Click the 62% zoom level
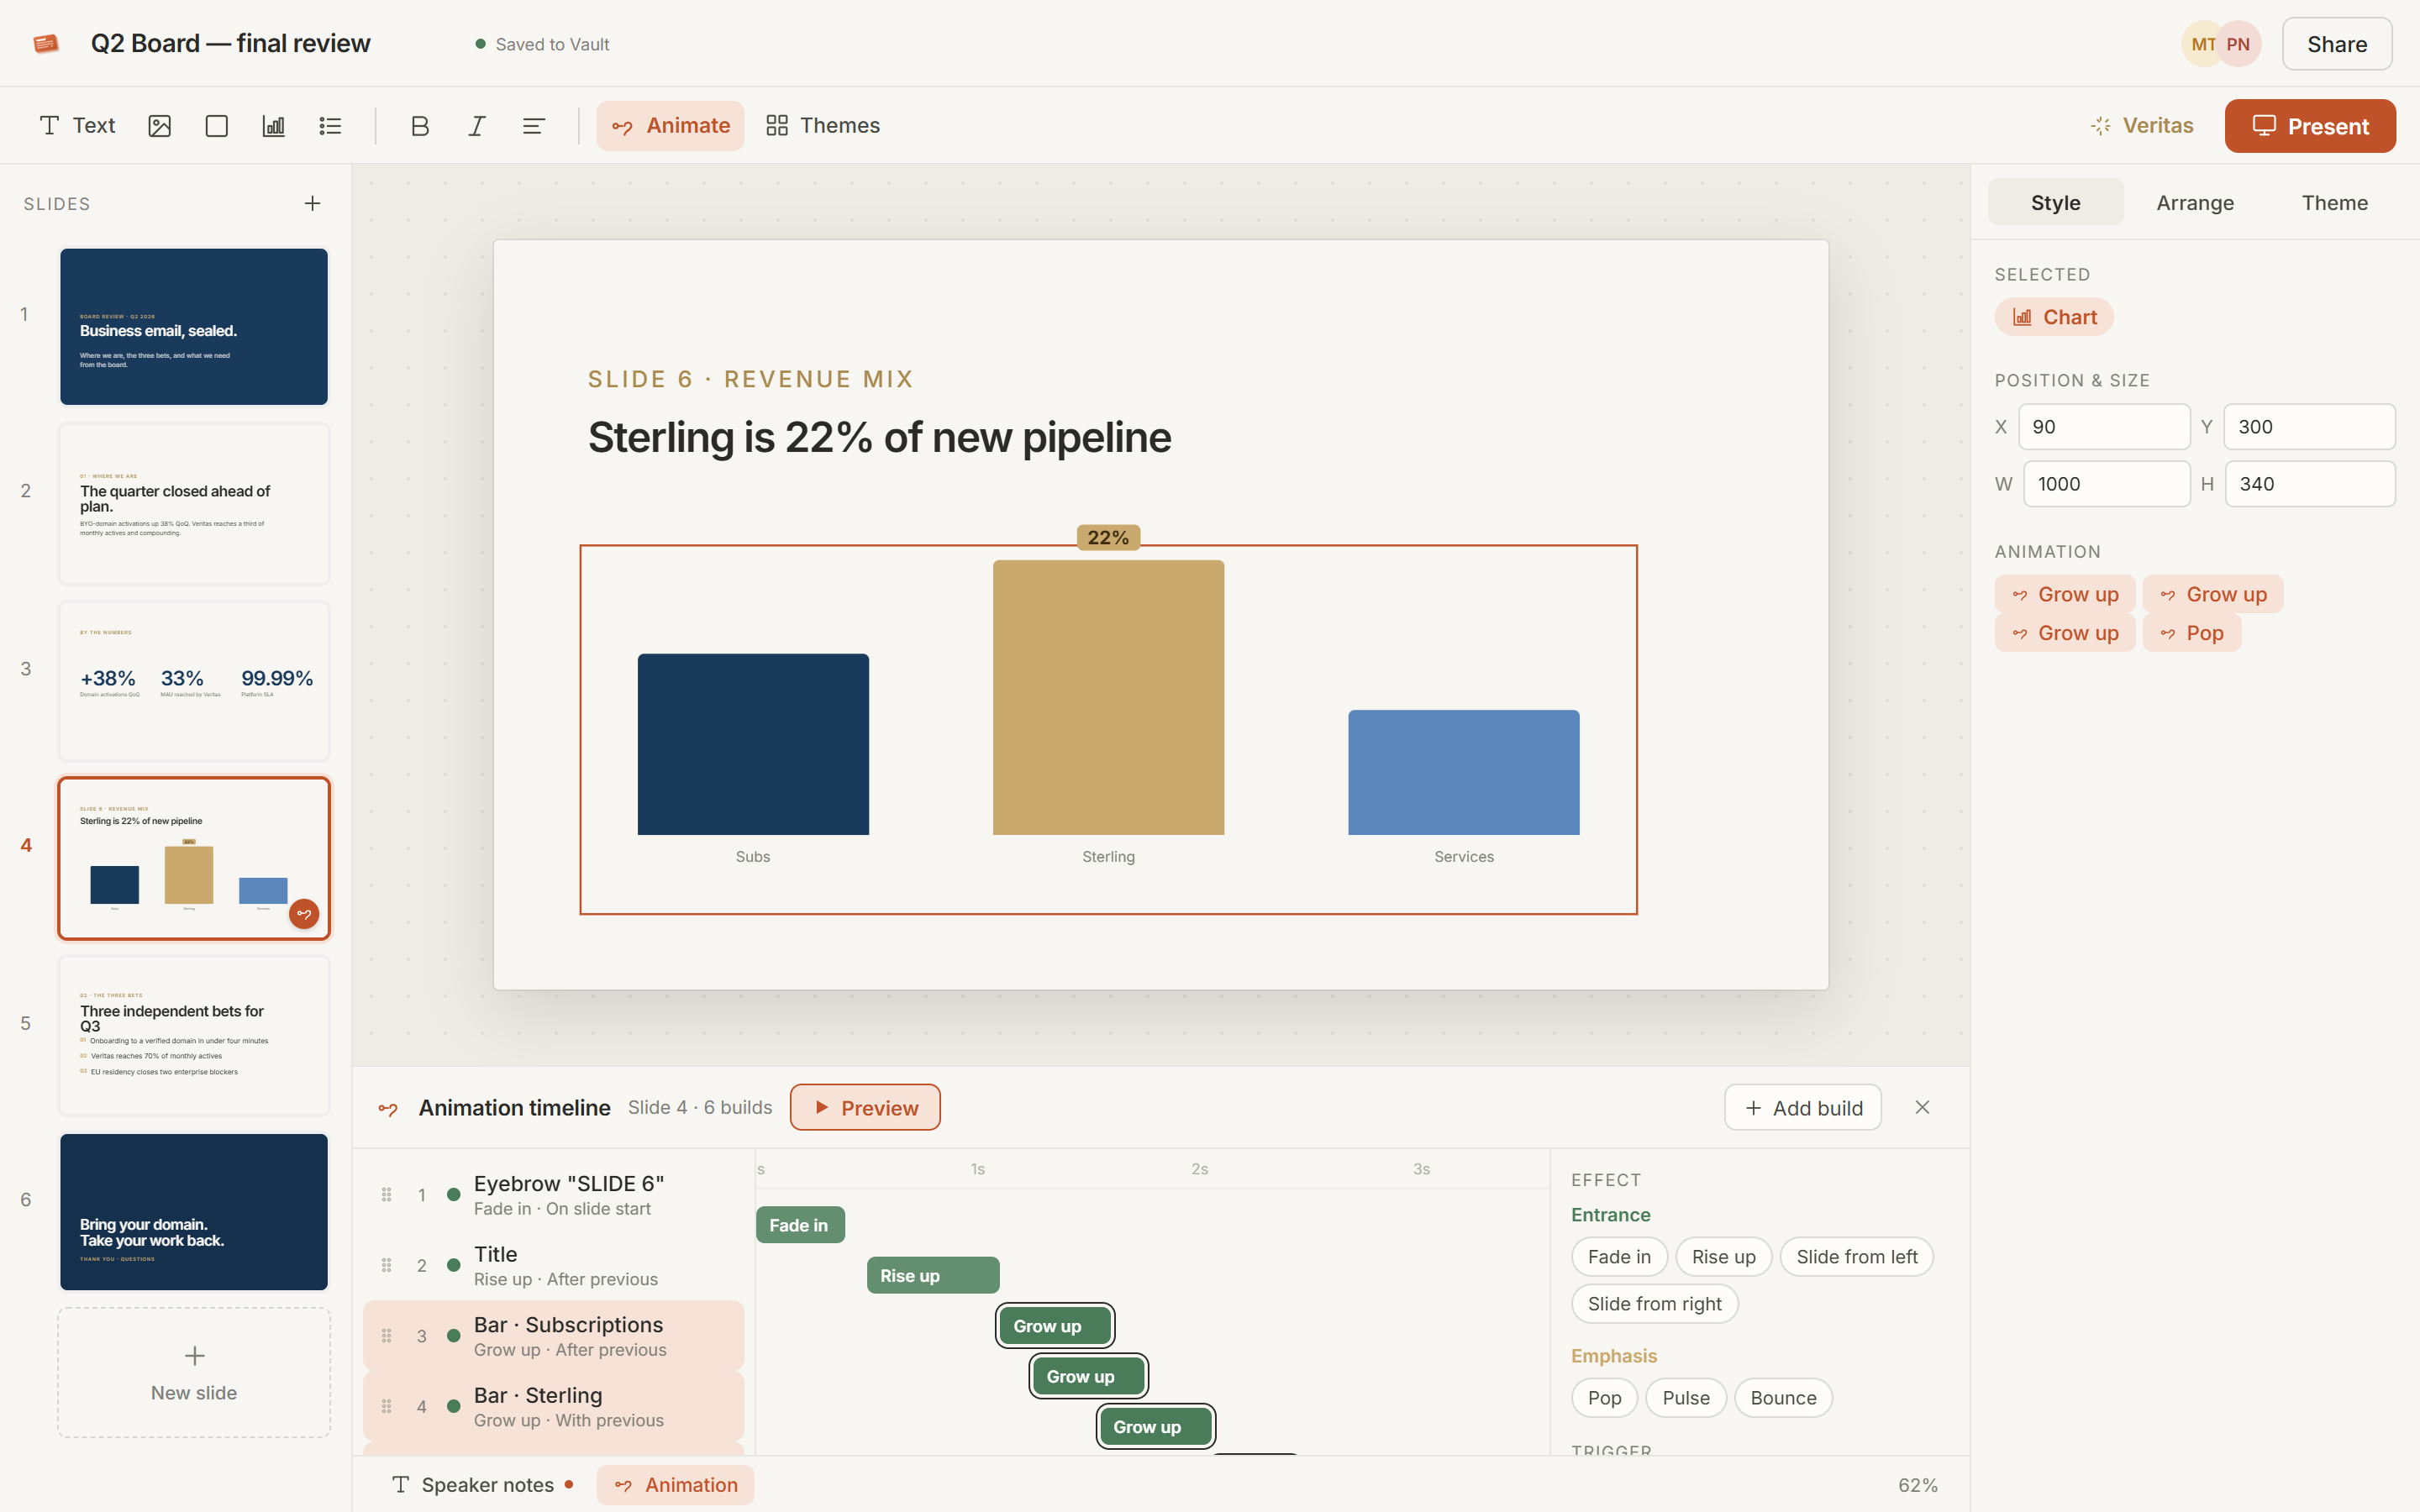The image size is (2420, 1512). point(1917,1485)
